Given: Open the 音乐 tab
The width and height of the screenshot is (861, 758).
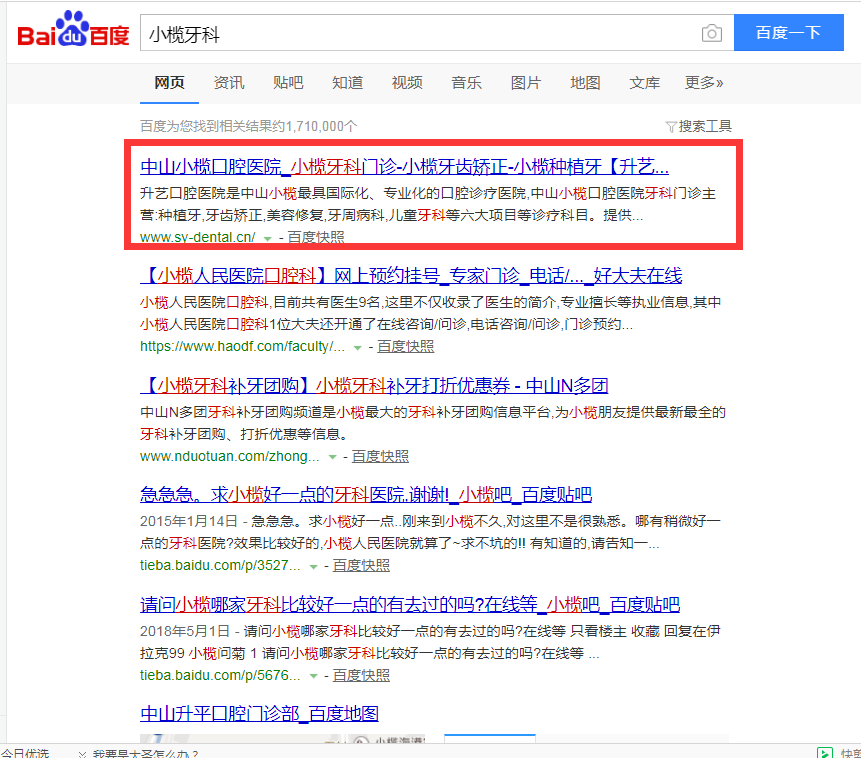Looking at the screenshot, I should pyautogui.click(x=466, y=83).
